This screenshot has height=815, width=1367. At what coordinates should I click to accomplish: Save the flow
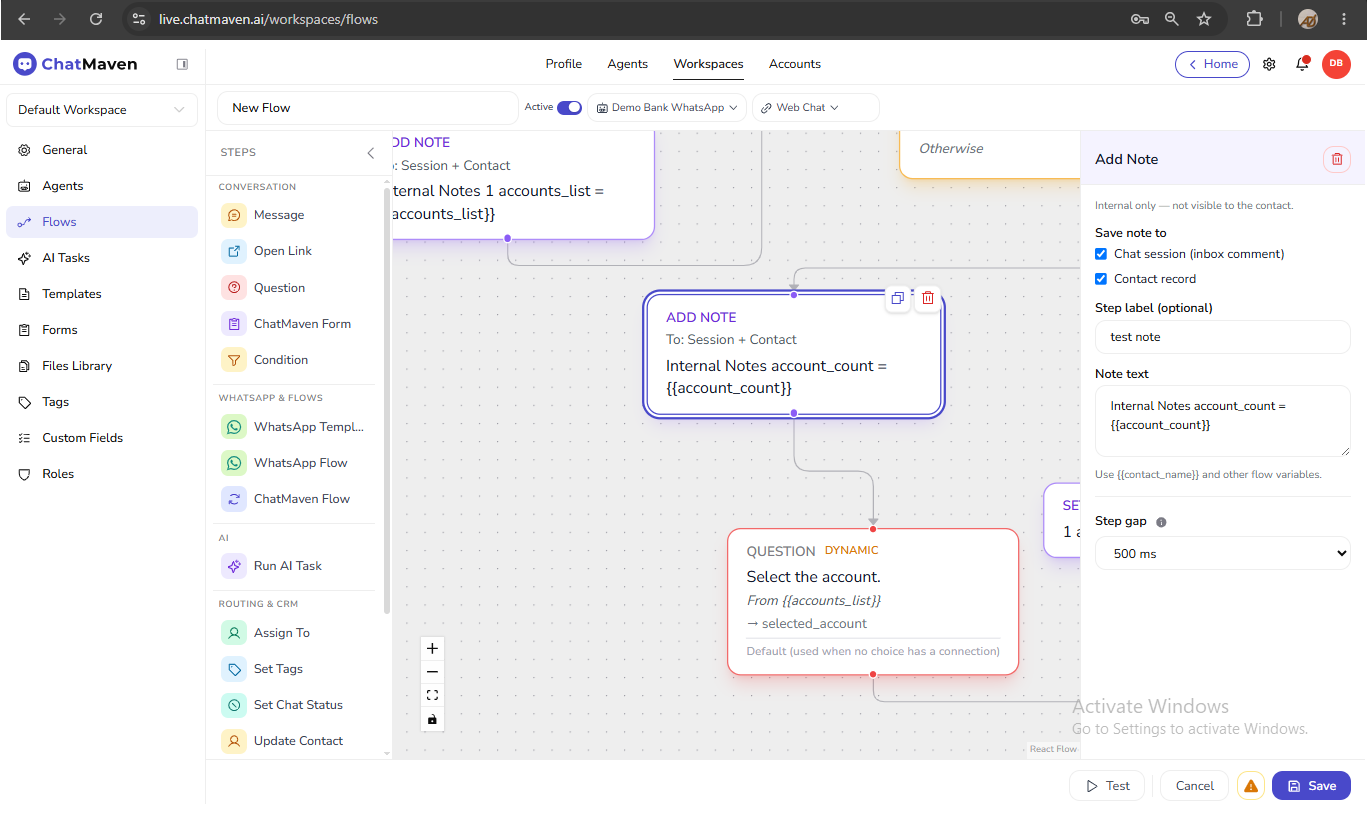pos(1311,786)
